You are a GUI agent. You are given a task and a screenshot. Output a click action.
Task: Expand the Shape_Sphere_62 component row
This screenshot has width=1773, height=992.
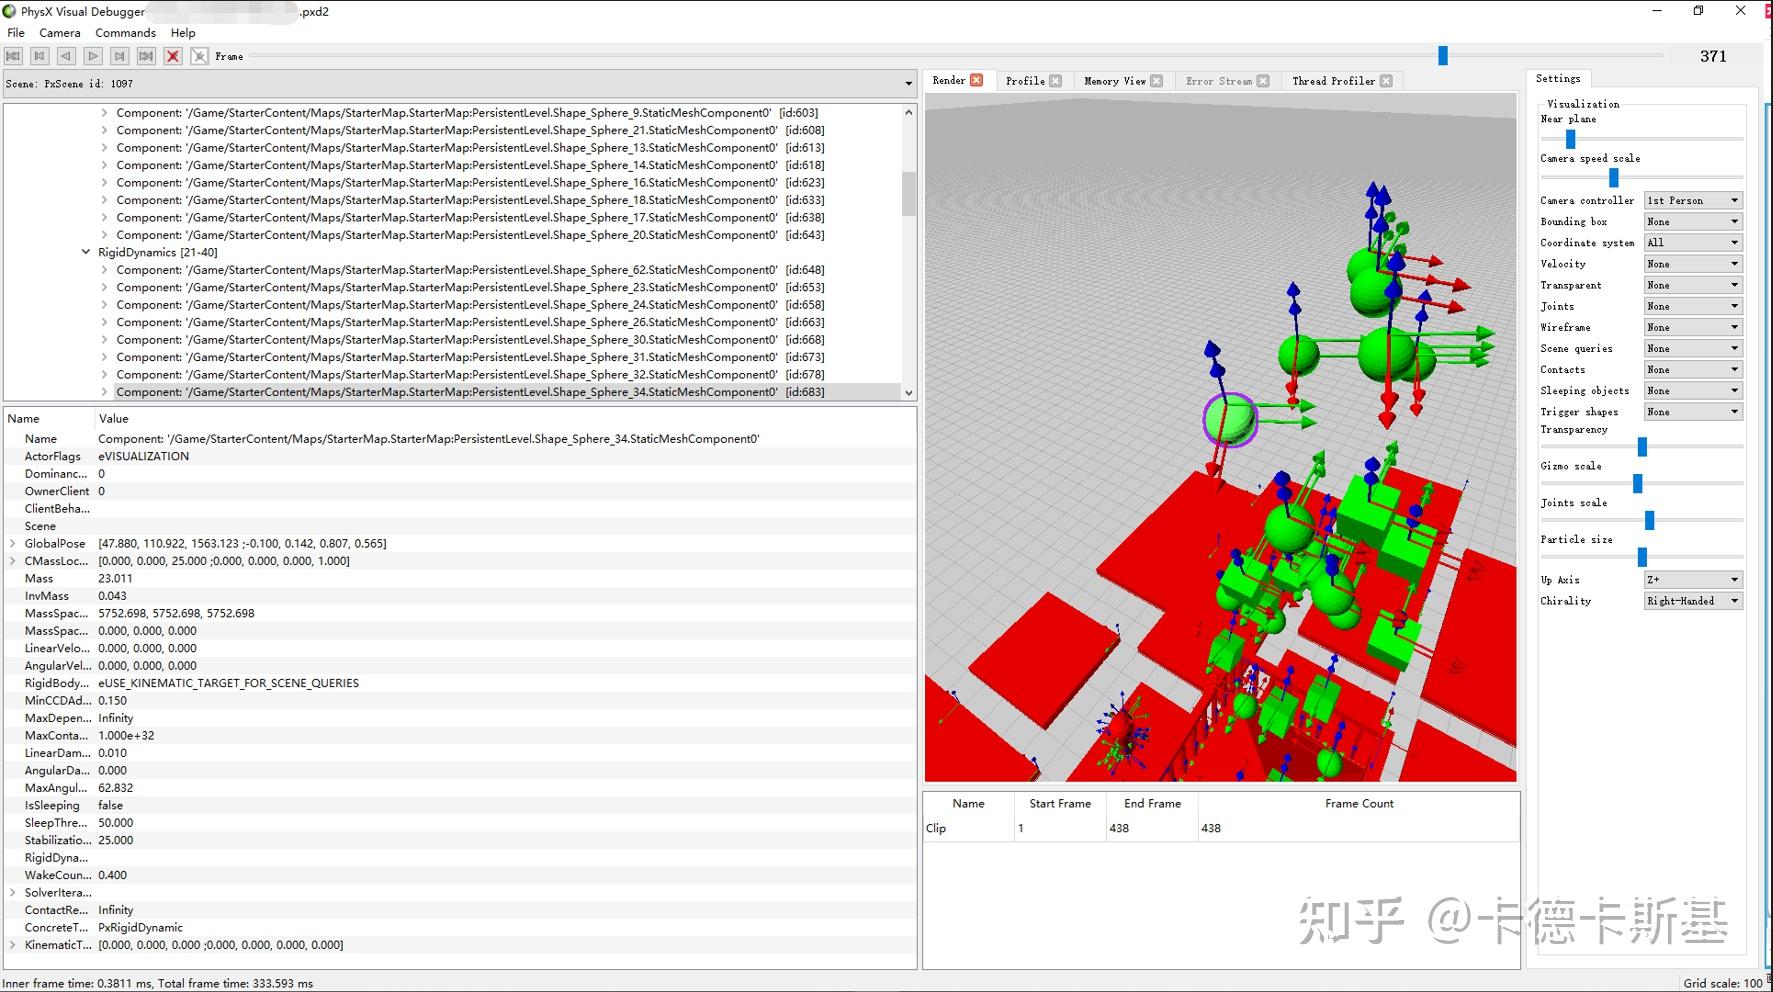click(104, 270)
